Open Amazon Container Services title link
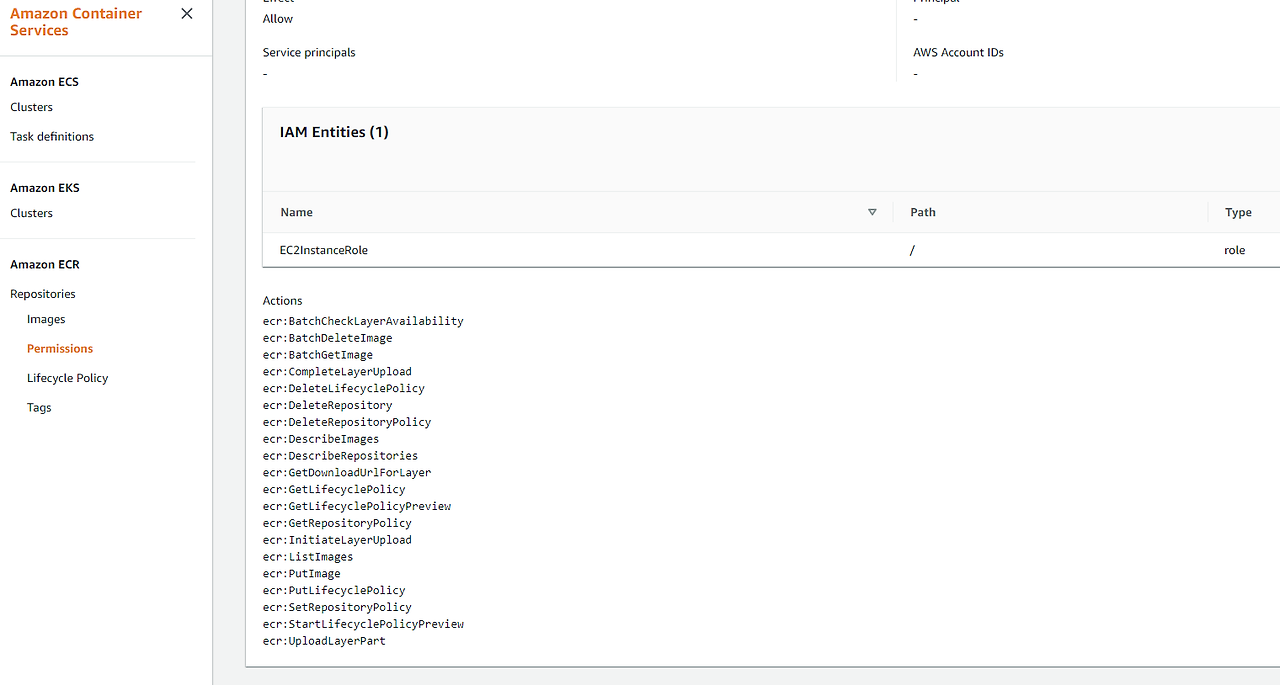 (76, 22)
